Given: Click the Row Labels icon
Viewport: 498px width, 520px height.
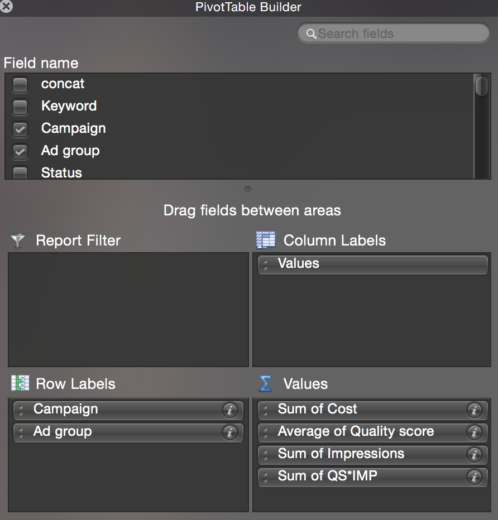Looking at the screenshot, I should 20,383.
